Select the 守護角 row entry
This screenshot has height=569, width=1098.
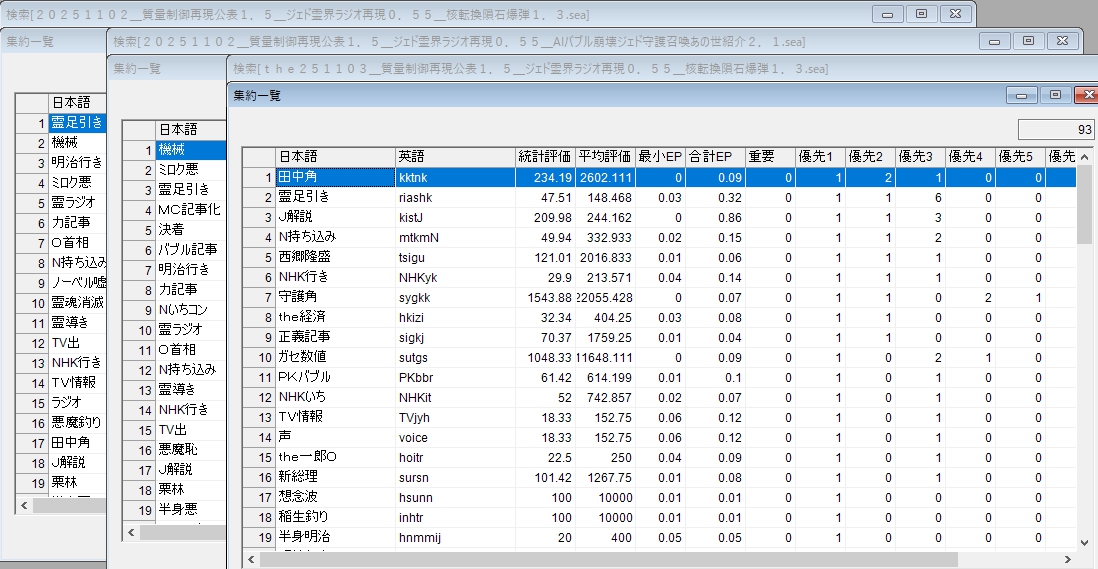tap(335, 297)
